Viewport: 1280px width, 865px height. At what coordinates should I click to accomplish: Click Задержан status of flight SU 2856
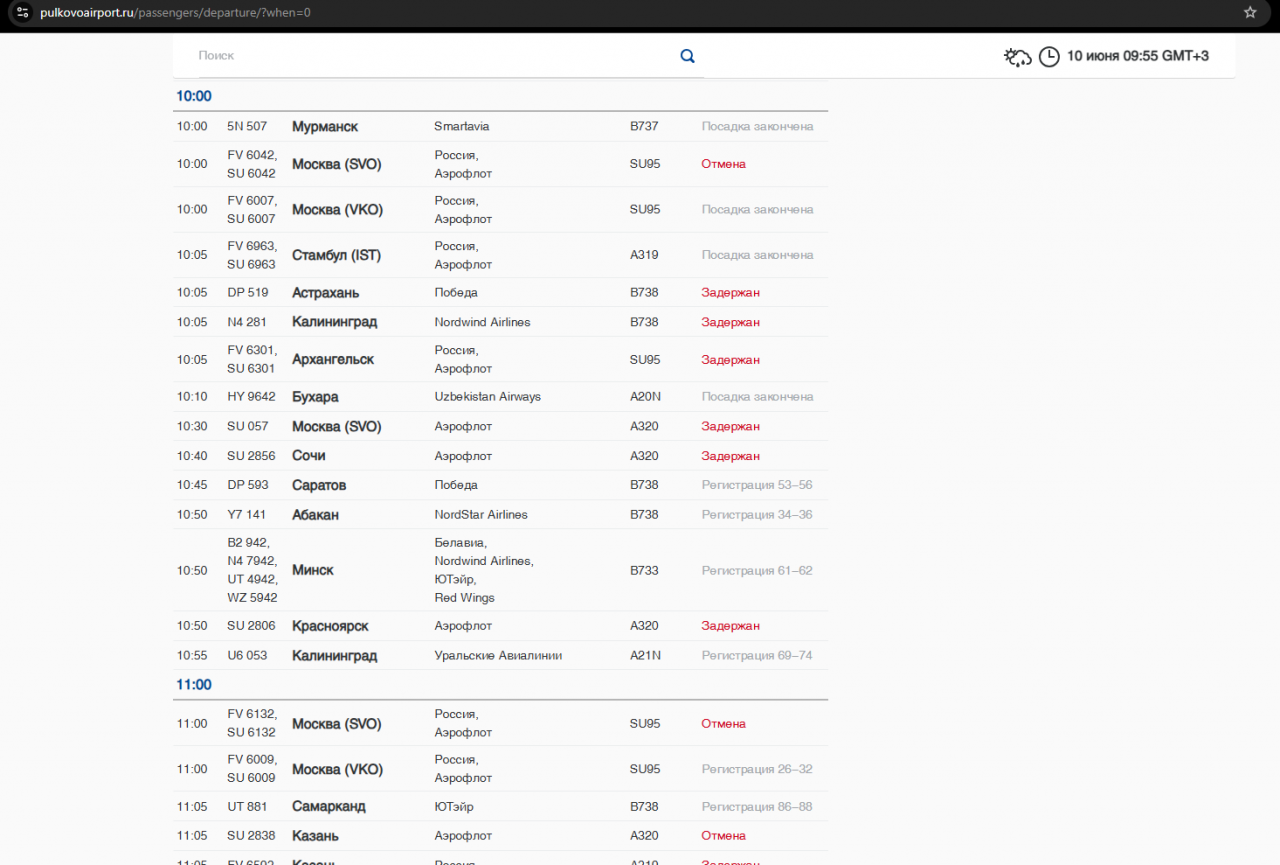coord(730,456)
